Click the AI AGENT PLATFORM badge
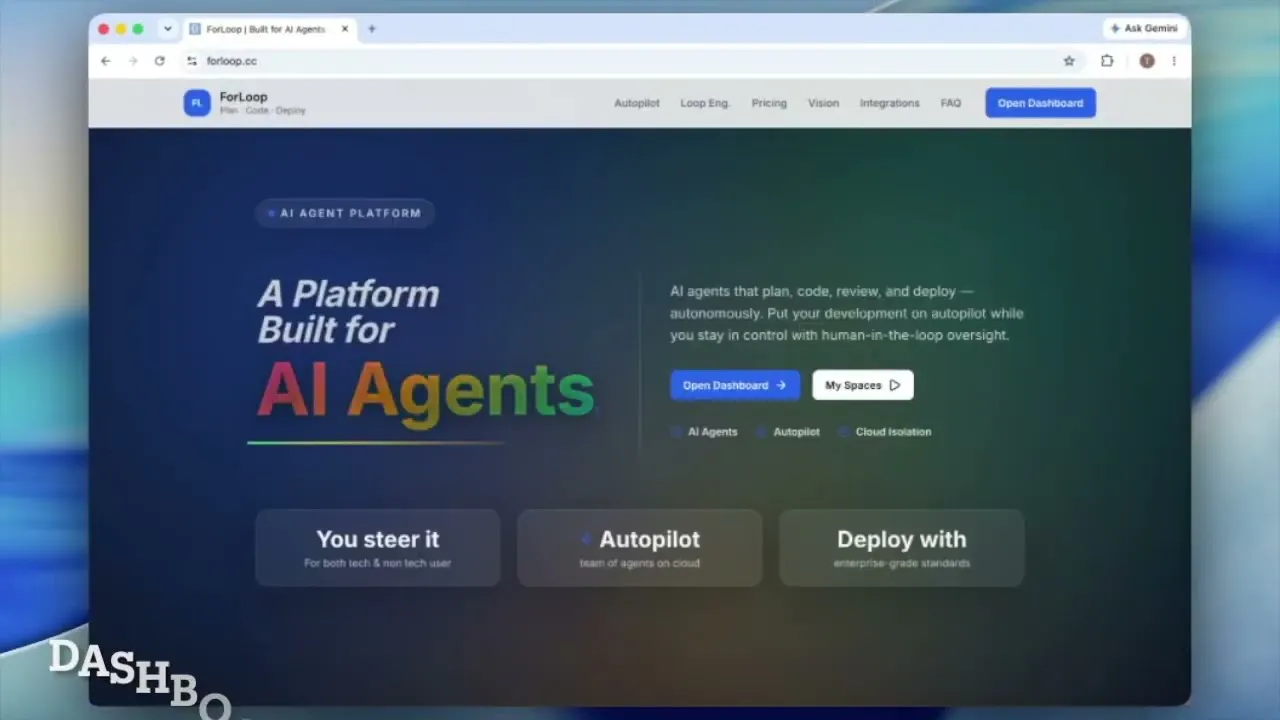This screenshot has height=720, width=1280. (x=345, y=213)
